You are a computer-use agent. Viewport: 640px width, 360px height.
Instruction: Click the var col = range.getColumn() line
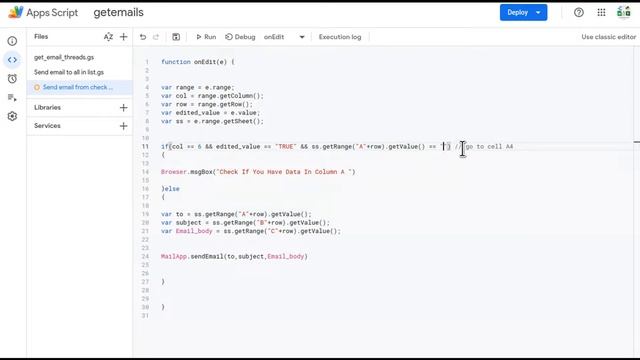(x=212, y=96)
